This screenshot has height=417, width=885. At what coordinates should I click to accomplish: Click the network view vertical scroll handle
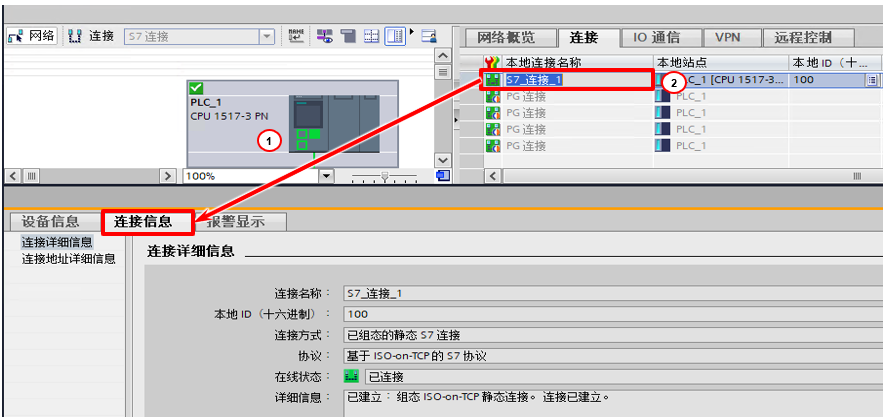[x=444, y=72]
